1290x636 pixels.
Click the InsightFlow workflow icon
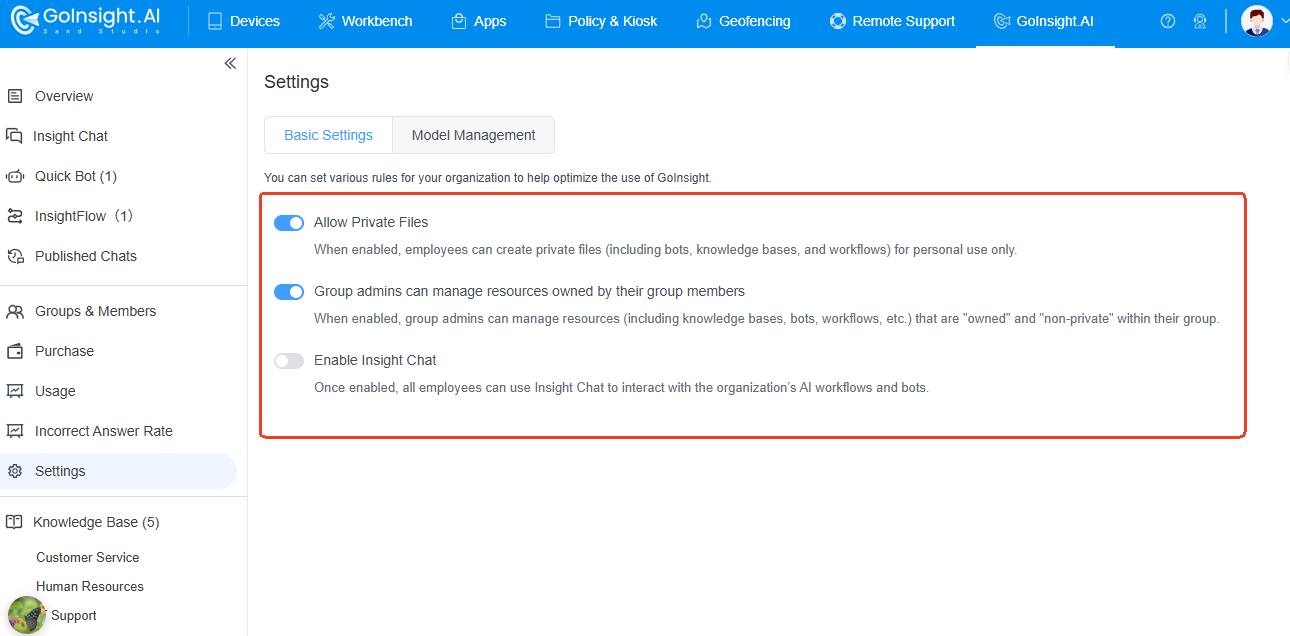(x=15, y=216)
